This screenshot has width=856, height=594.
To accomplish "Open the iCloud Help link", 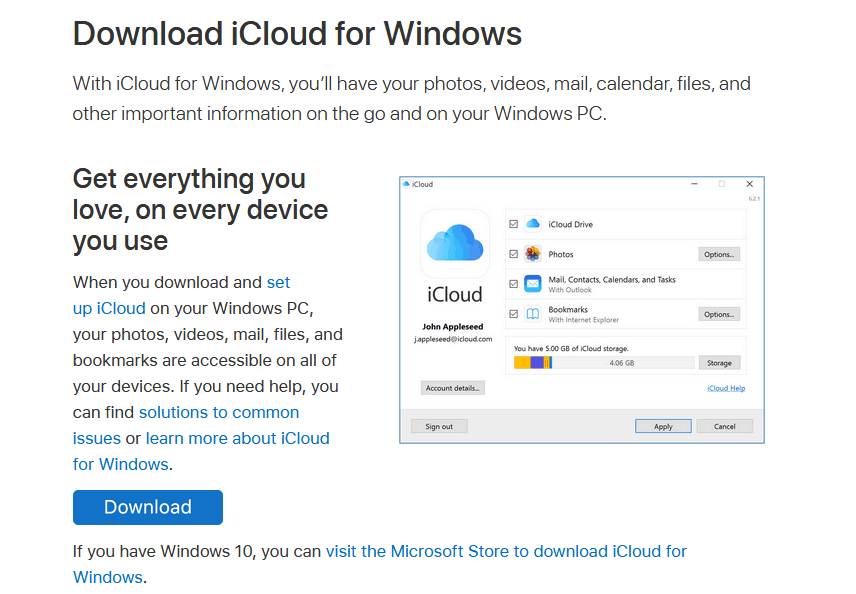I will pos(726,388).
